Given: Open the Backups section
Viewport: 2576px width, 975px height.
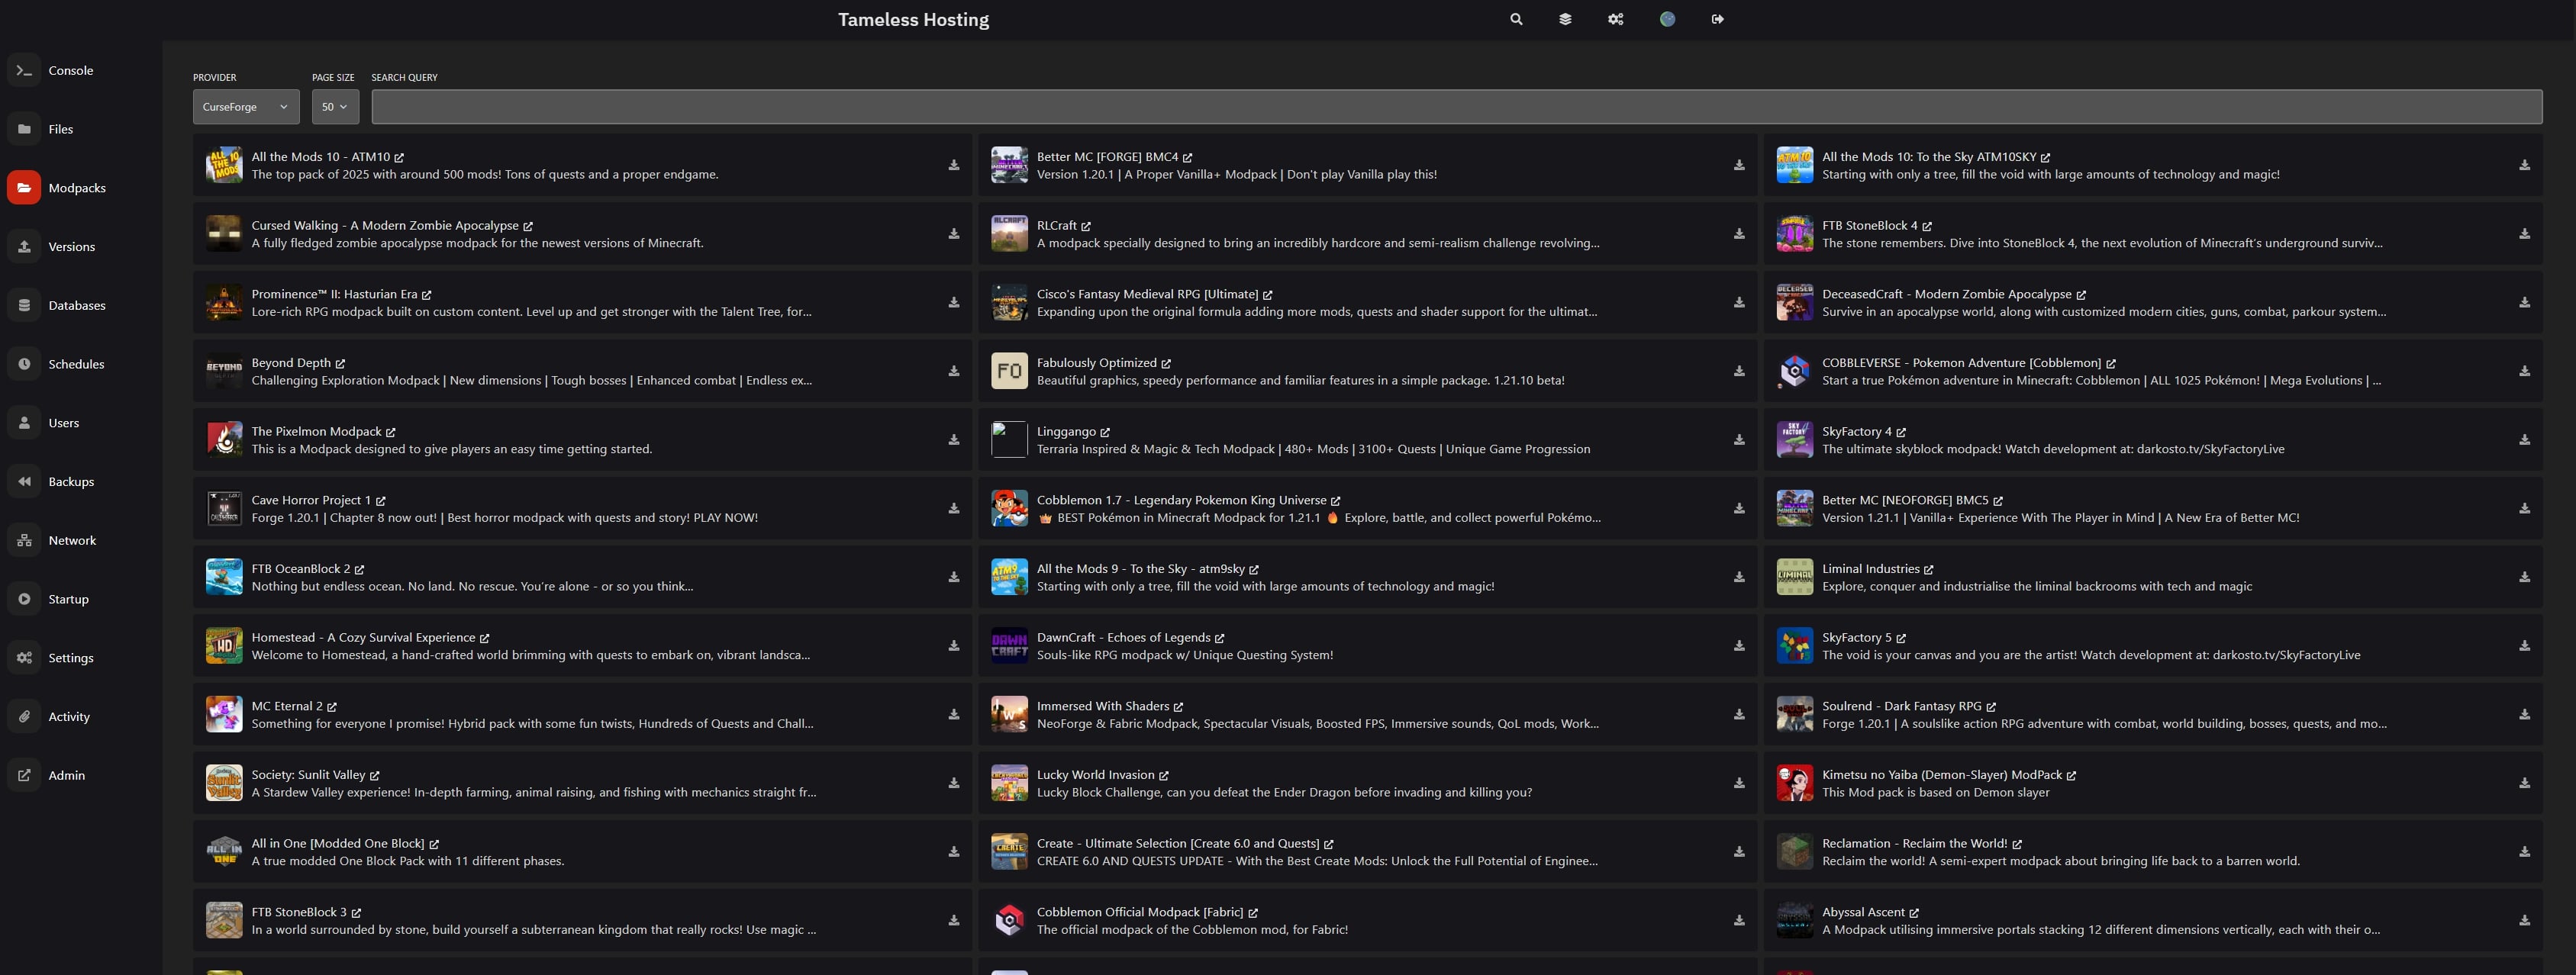Looking at the screenshot, I should tap(70, 481).
